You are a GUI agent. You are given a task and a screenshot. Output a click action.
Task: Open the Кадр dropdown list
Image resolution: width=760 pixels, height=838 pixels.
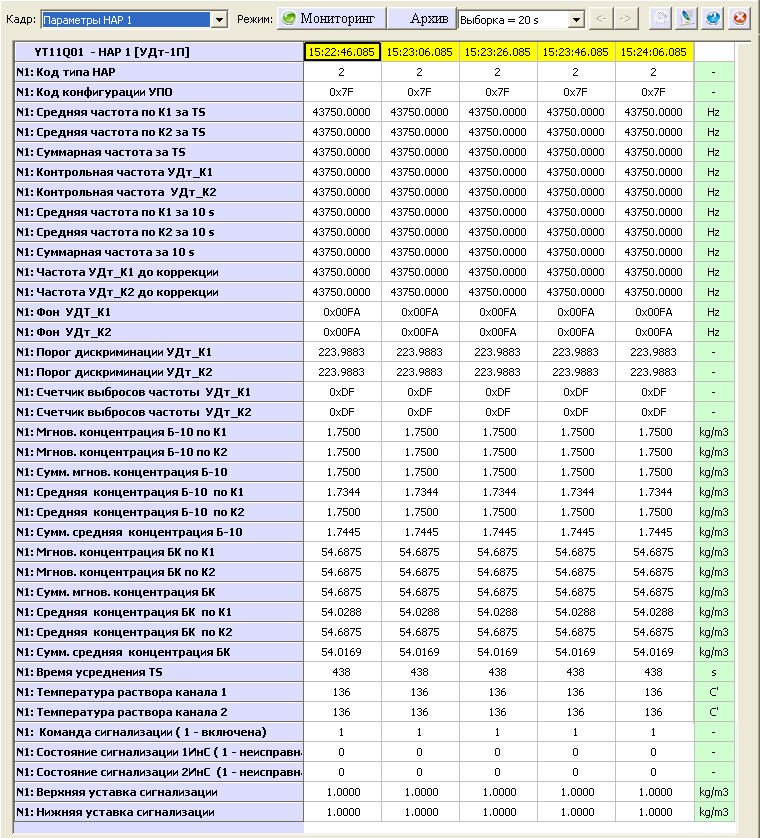[219, 19]
